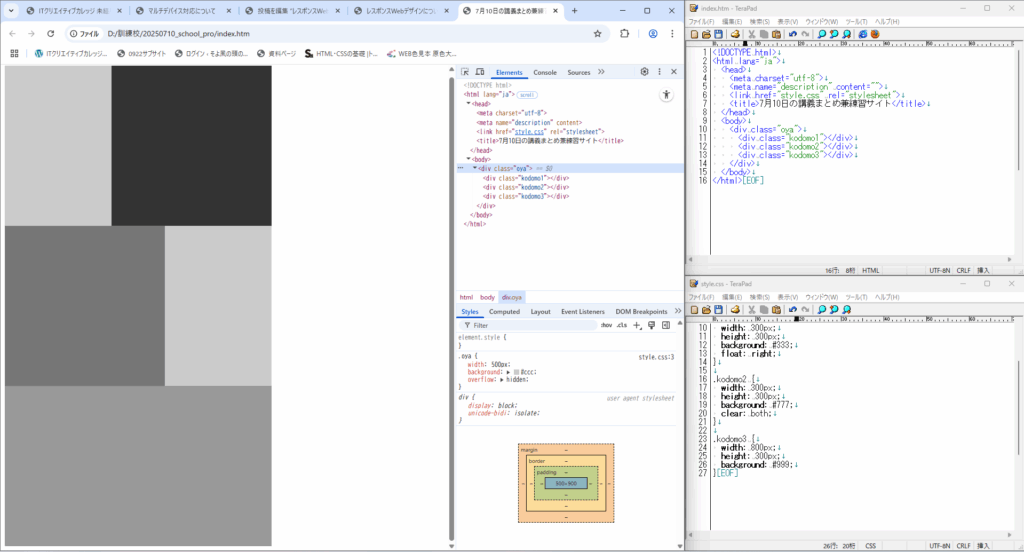Activate the DevTools inspect element picker
1024x552 pixels.
point(466,73)
